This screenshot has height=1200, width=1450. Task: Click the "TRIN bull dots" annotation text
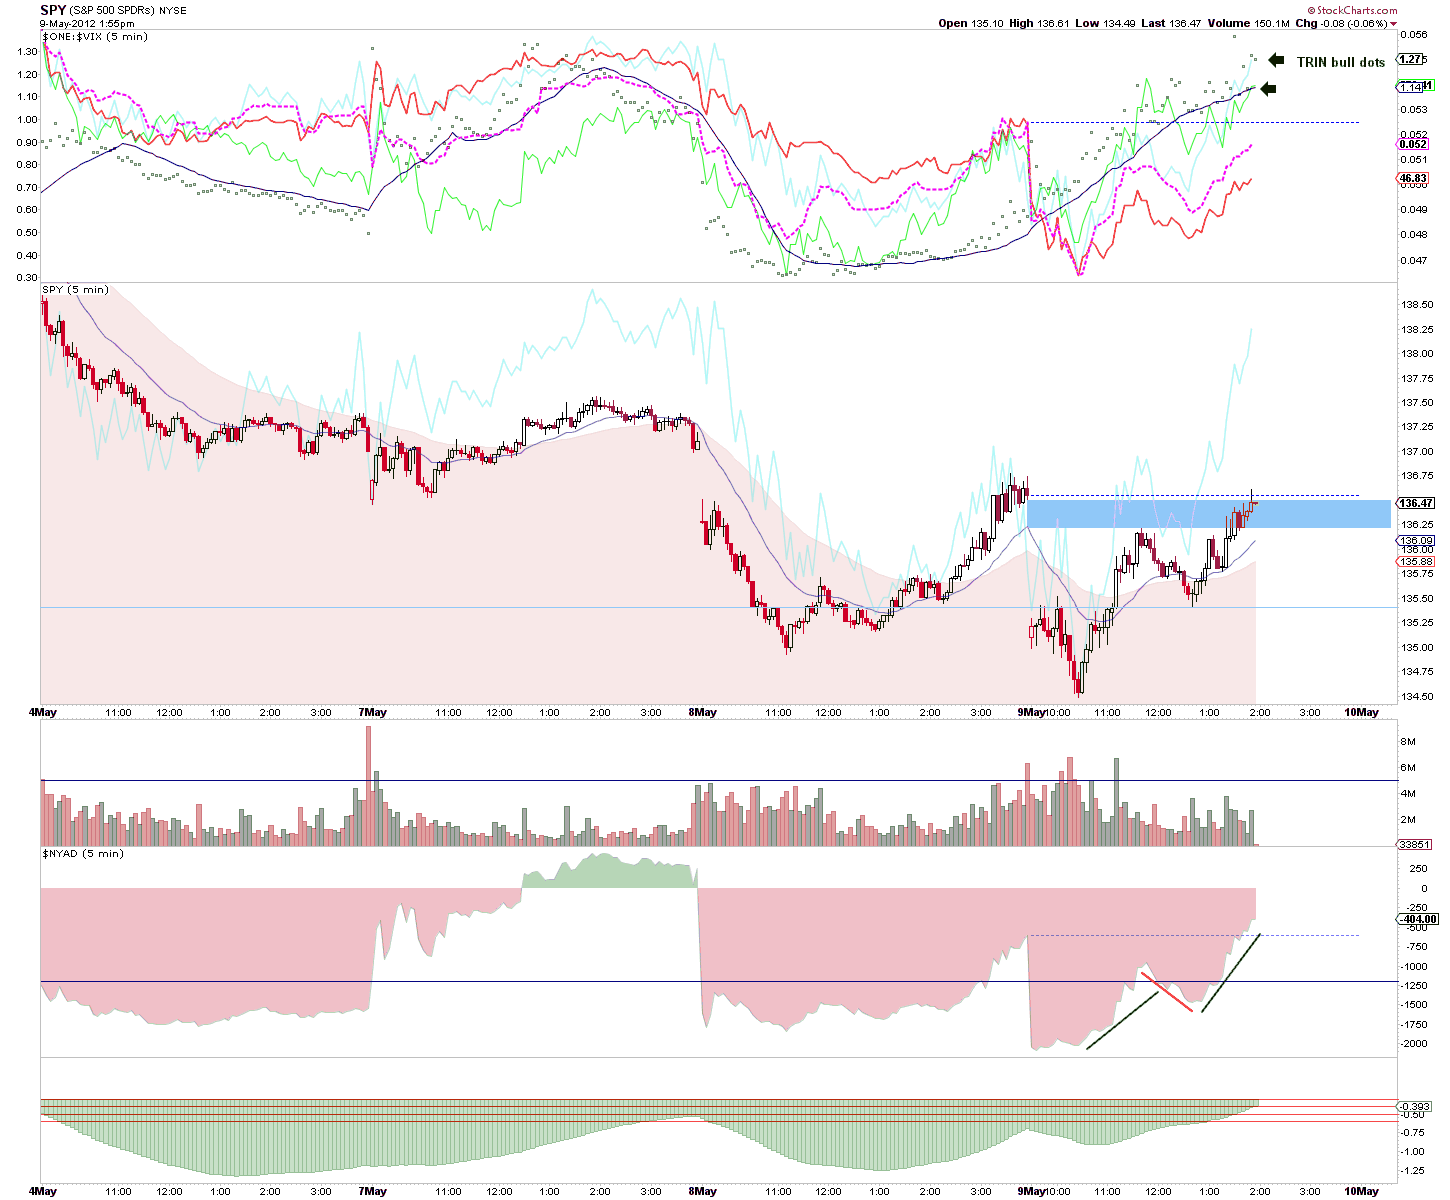(1341, 62)
